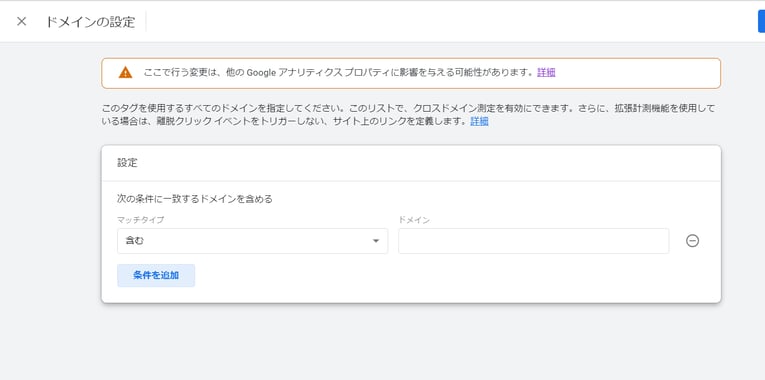This screenshot has height=380, width=765.
Task: Click the orange warning triangle icon
Action: tap(125, 73)
